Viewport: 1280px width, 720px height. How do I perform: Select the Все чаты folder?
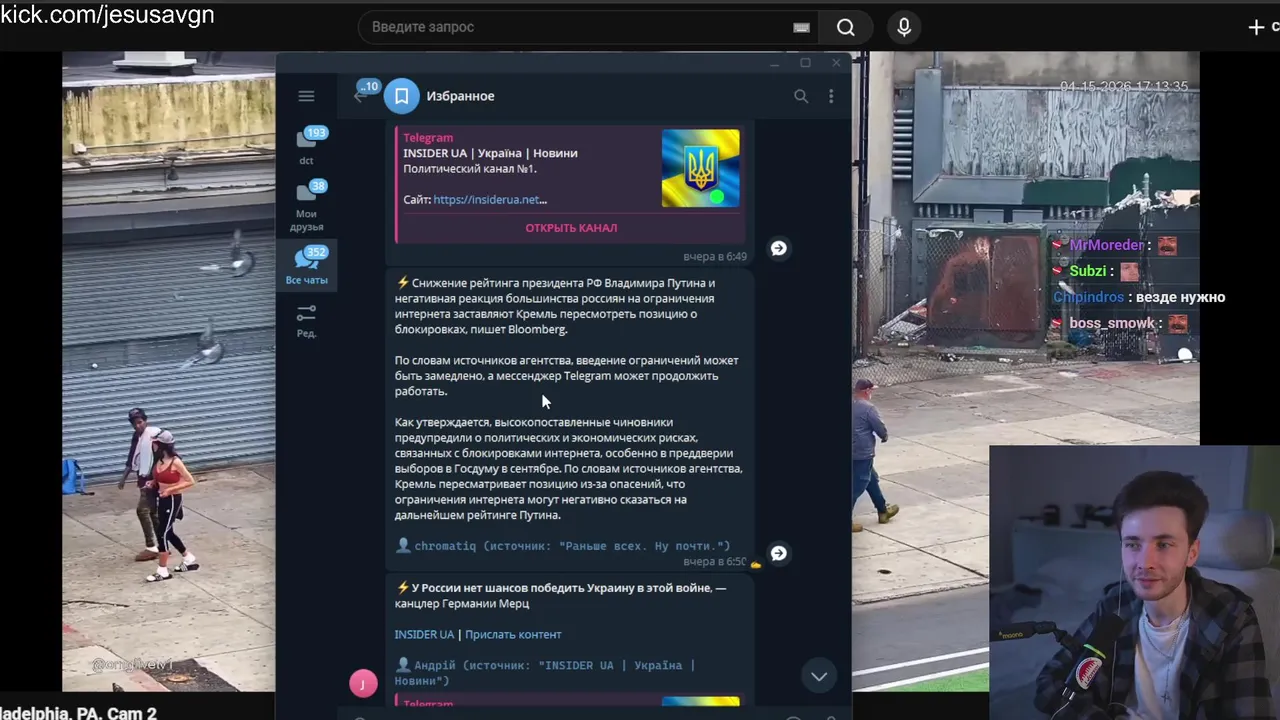306,266
